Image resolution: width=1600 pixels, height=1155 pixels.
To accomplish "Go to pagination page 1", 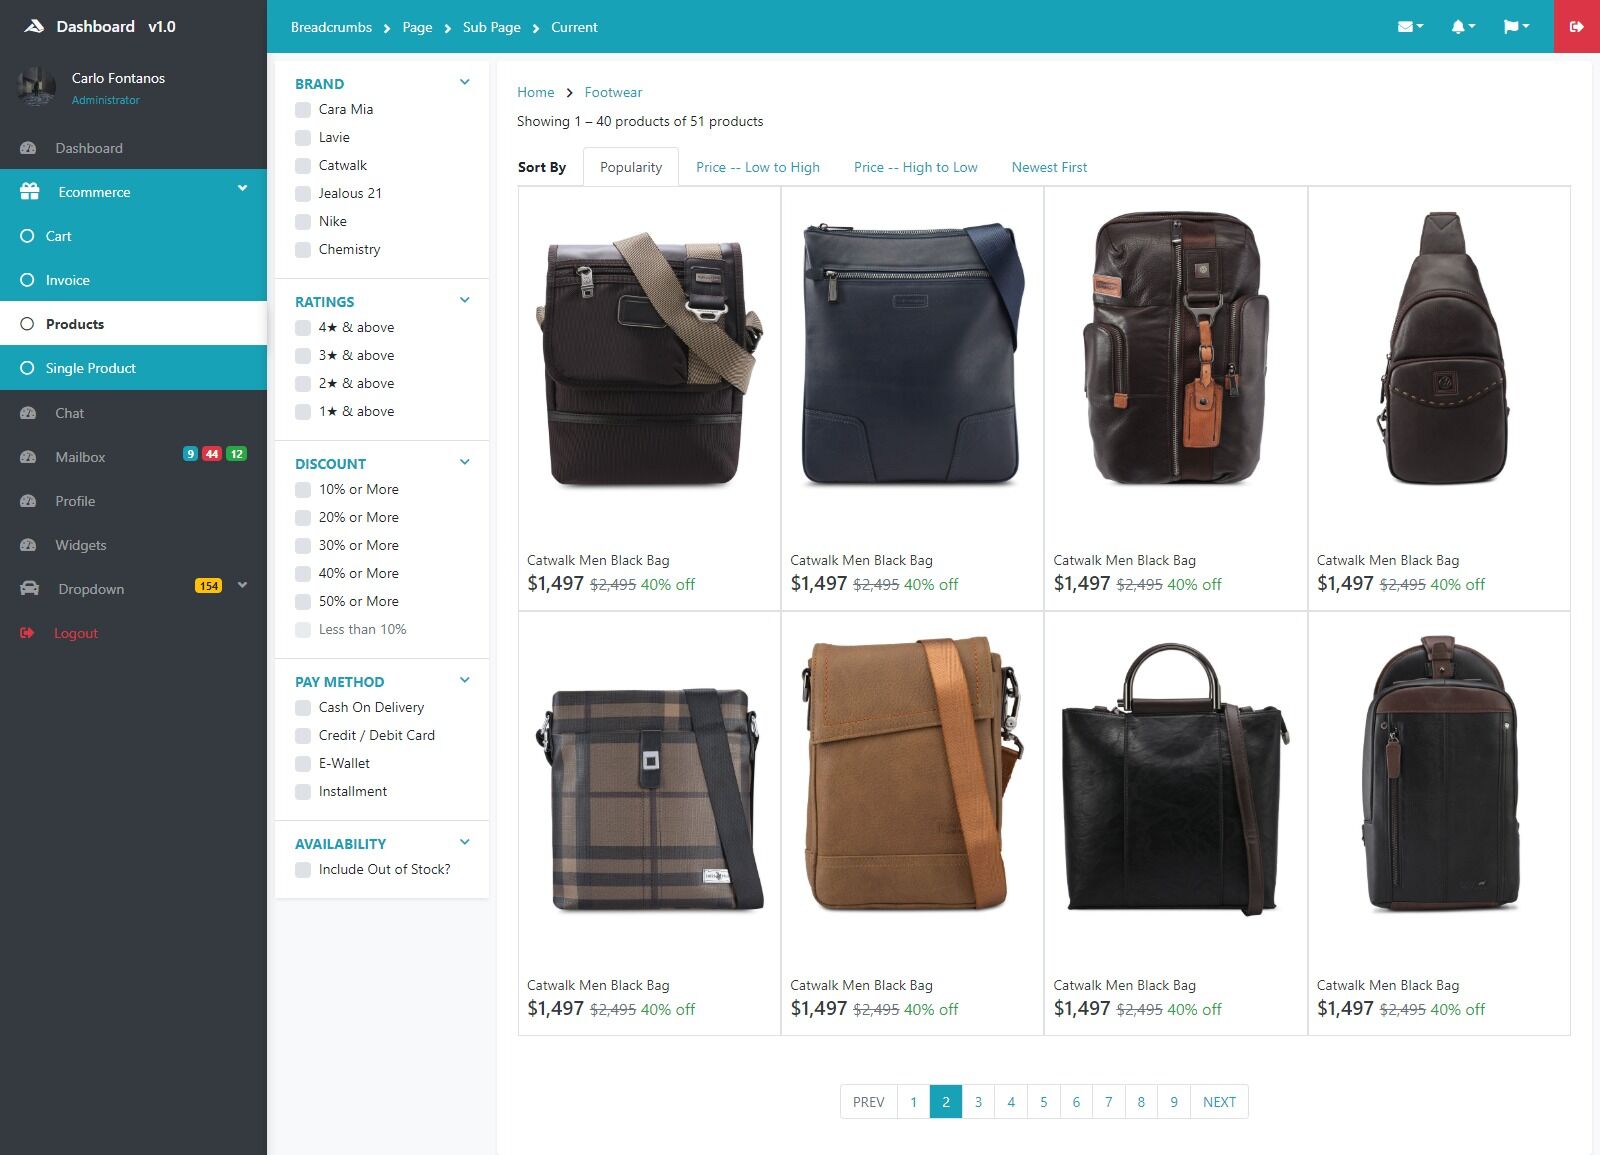I will point(913,1102).
